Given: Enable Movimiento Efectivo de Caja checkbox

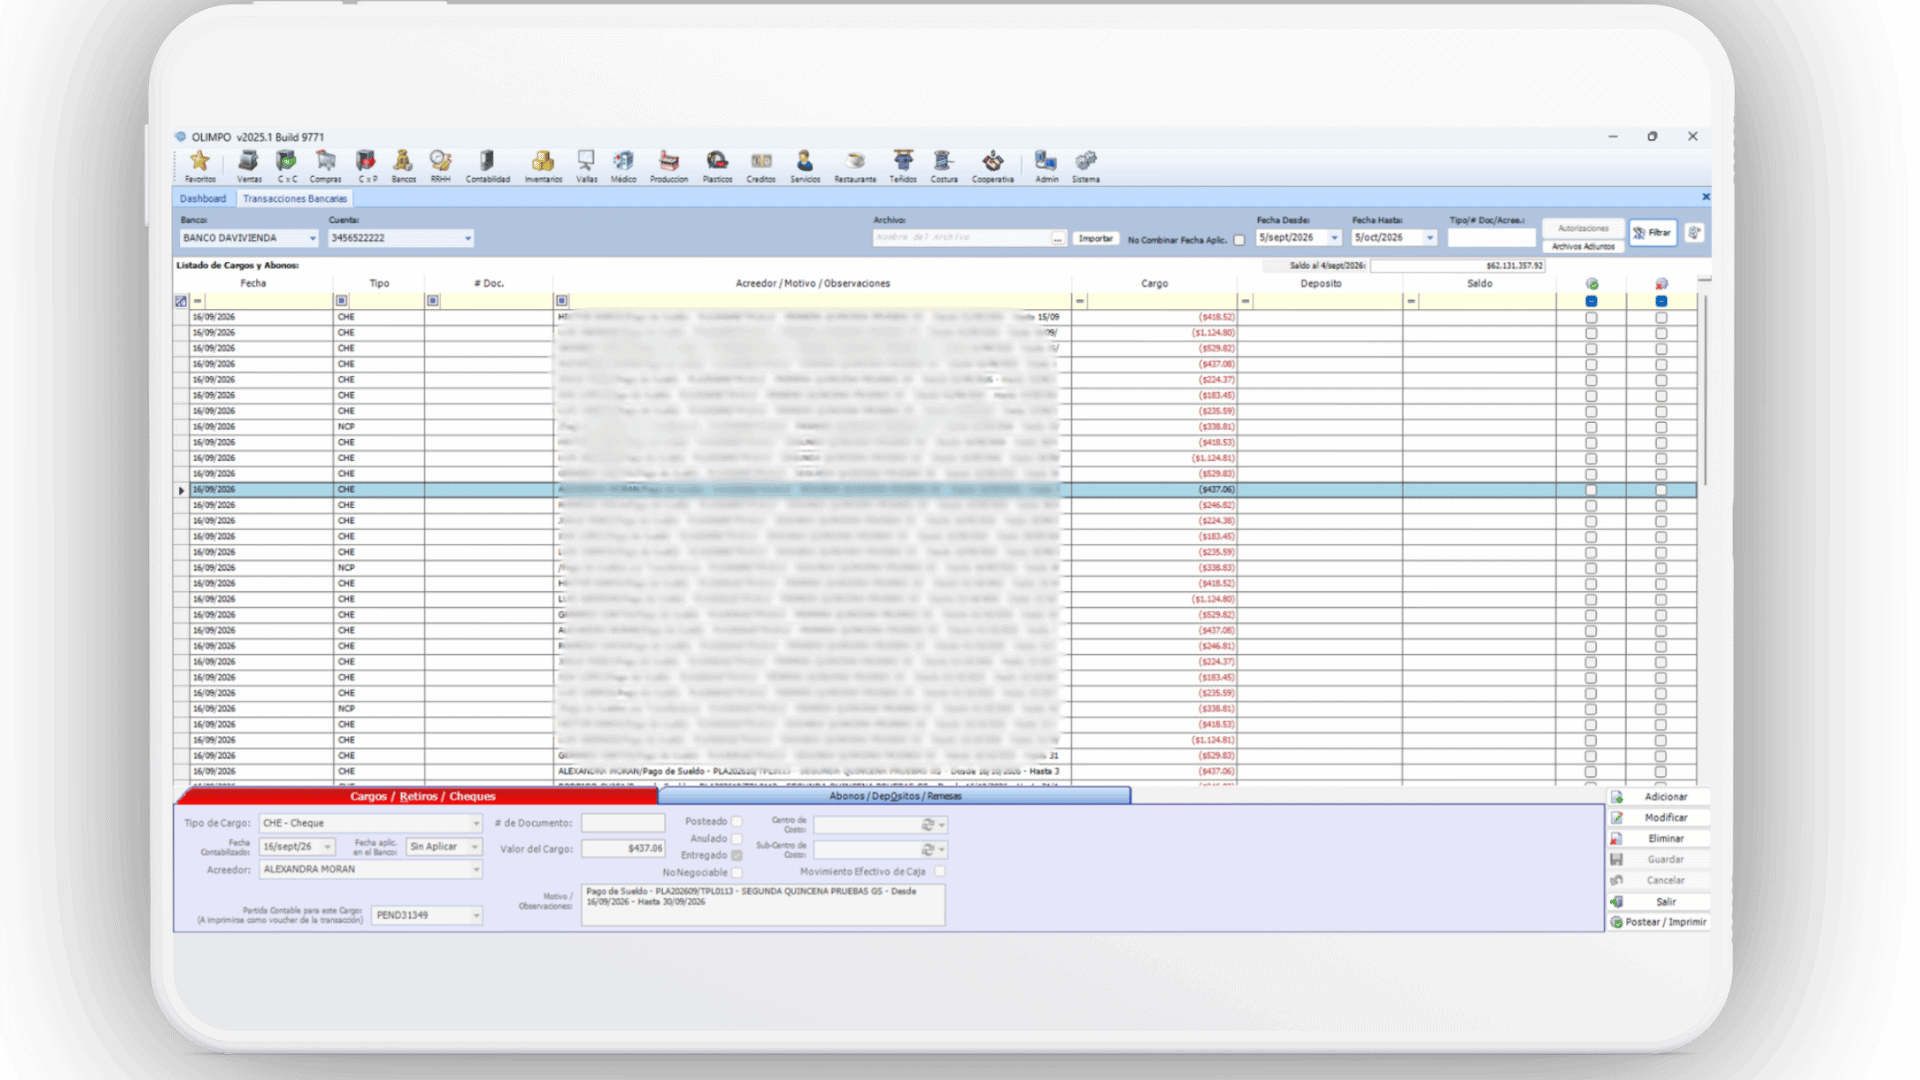Looking at the screenshot, I should click(x=940, y=872).
